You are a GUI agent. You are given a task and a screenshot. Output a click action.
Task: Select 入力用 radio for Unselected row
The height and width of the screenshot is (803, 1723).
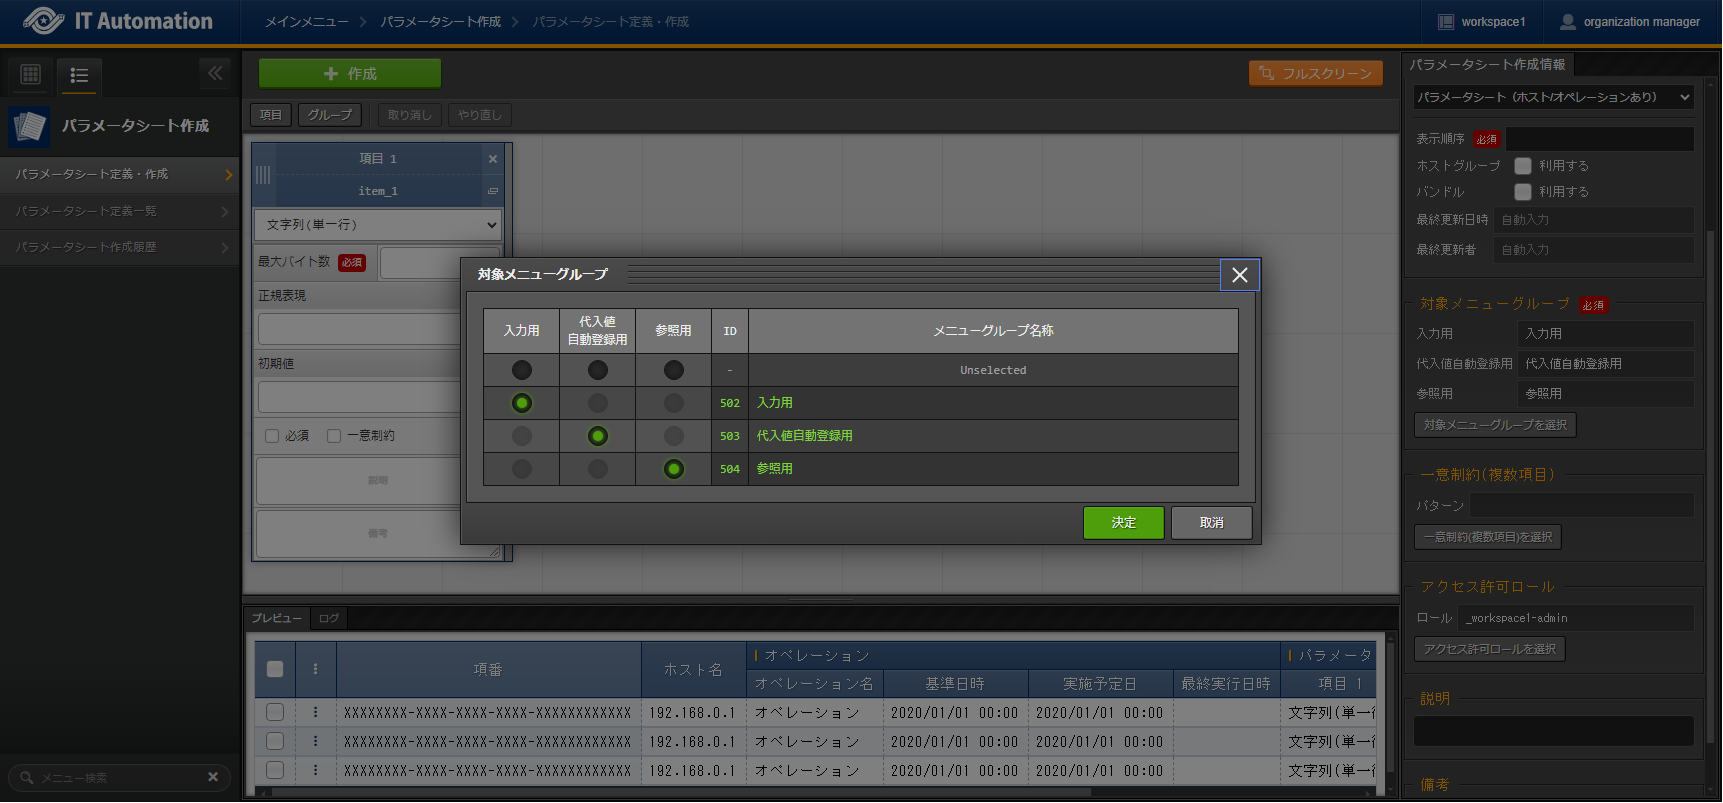[522, 370]
